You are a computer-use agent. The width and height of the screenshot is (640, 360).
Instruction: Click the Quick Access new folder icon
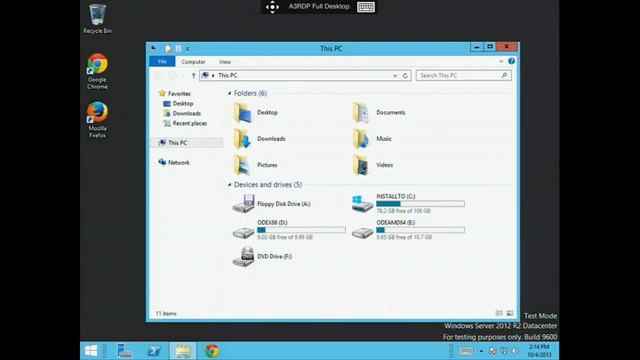click(178, 49)
